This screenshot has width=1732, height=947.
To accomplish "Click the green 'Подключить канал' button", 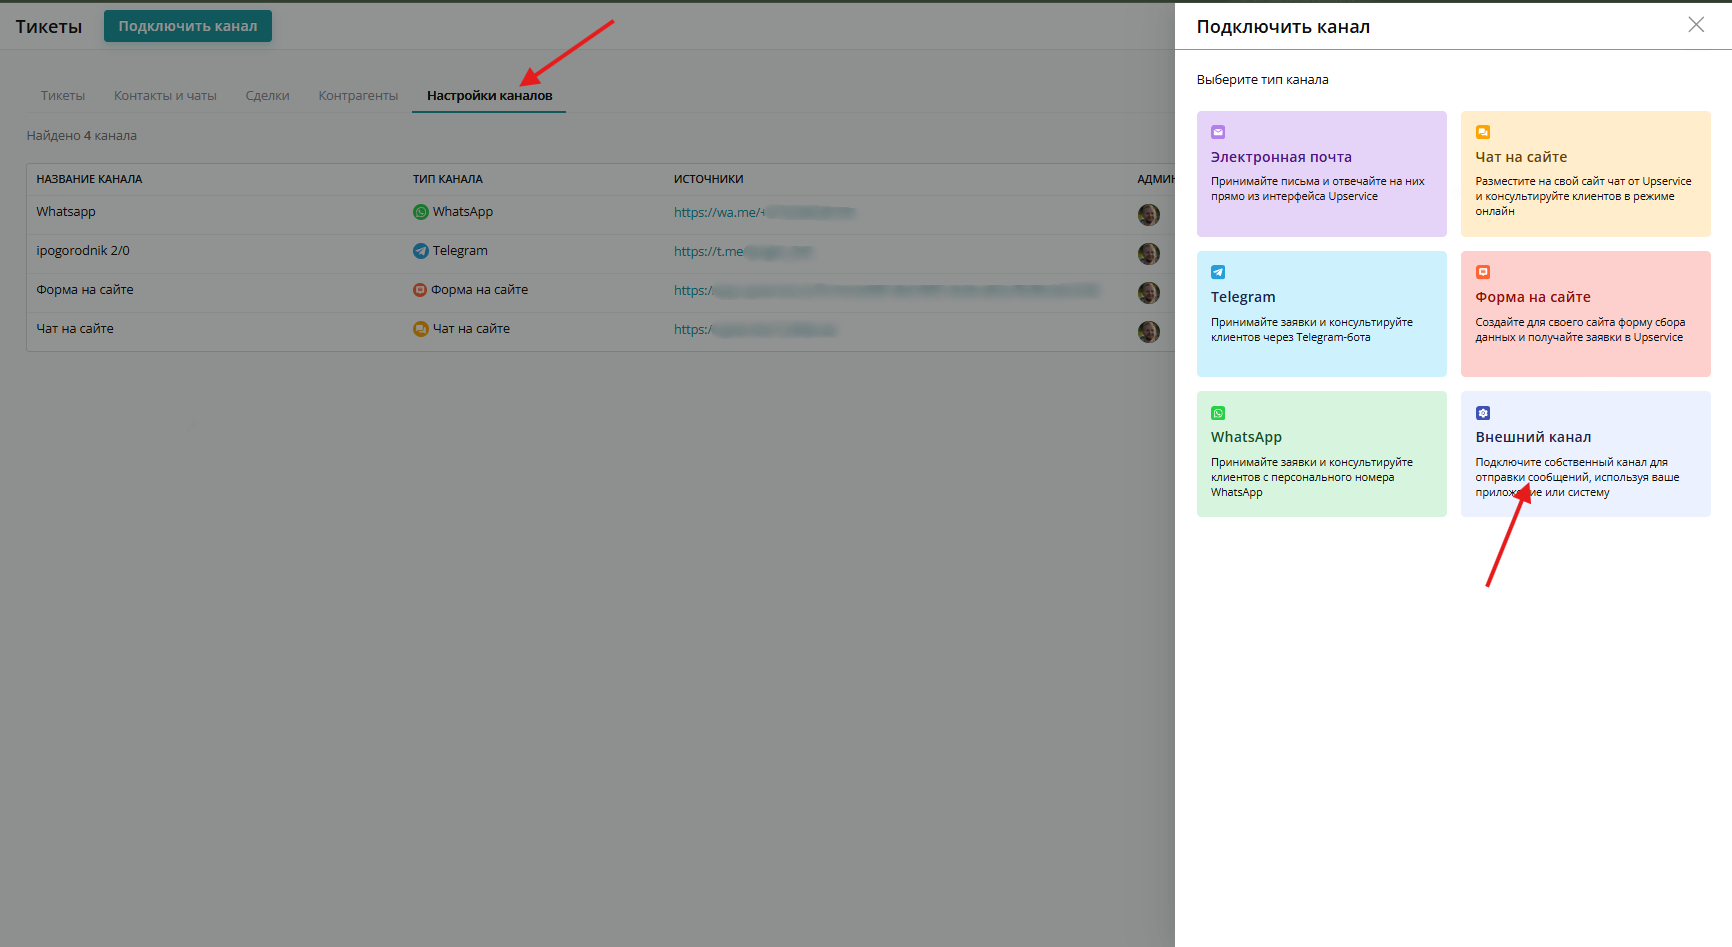I will tap(188, 26).
